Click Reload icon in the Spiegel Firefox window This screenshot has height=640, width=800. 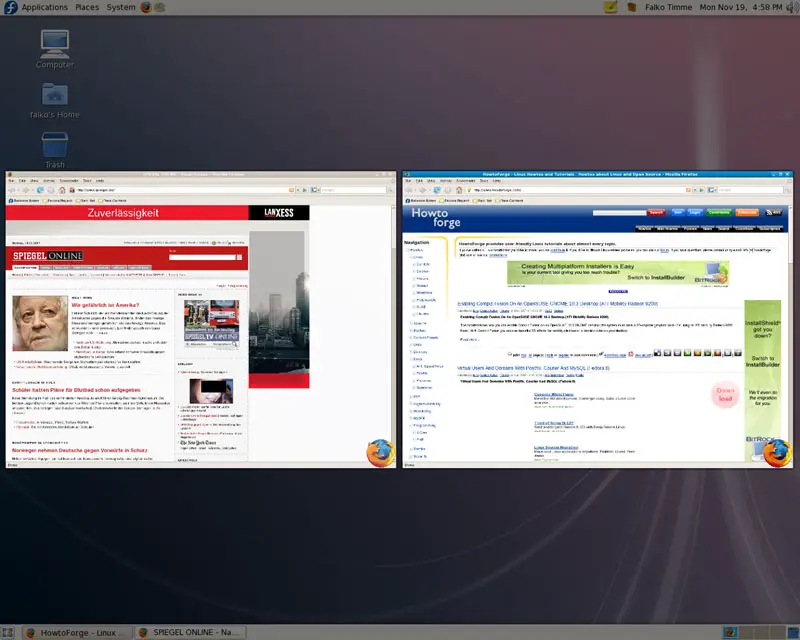(x=40, y=190)
